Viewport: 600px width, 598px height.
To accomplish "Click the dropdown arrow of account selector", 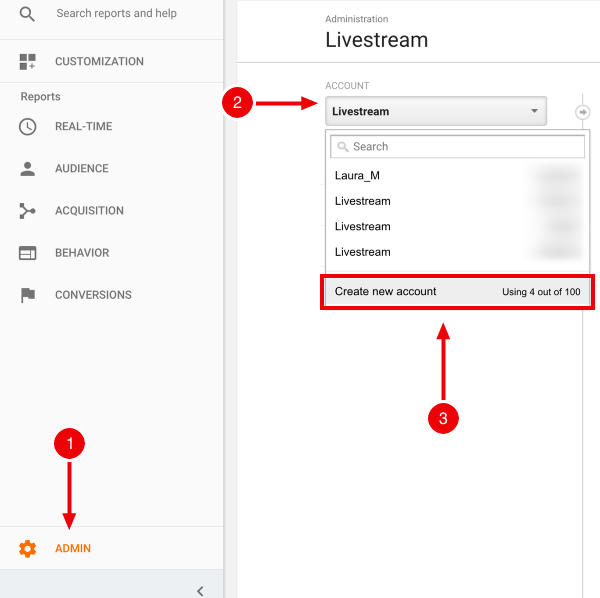I will coord(534,111).
